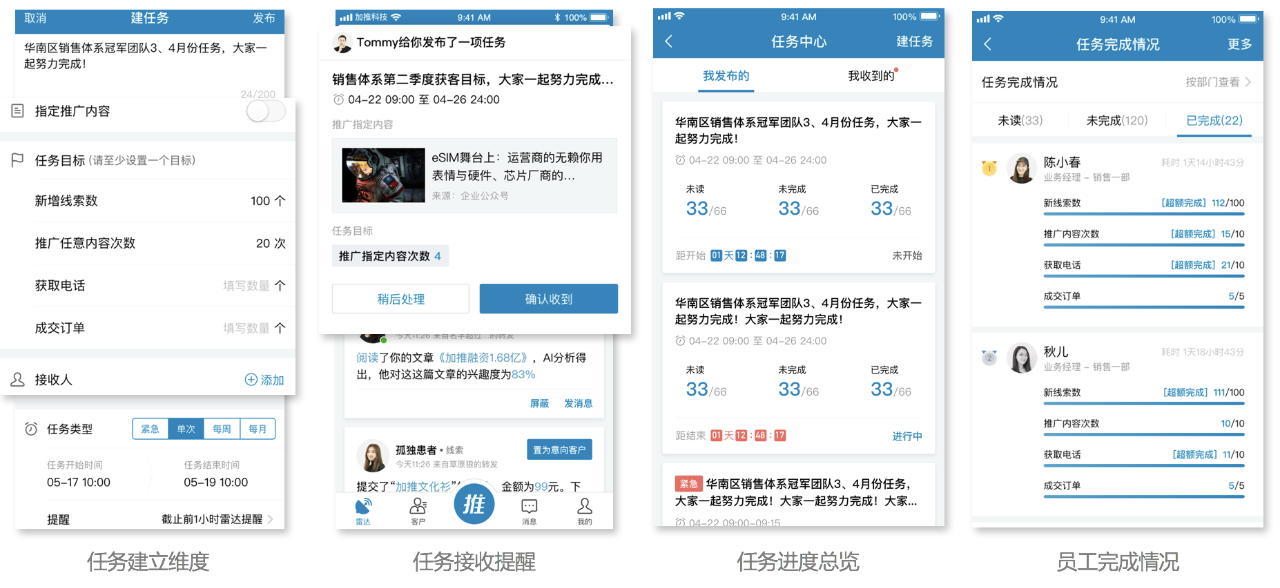Tap 稍后处理 in the task popup

pos(400,299)
